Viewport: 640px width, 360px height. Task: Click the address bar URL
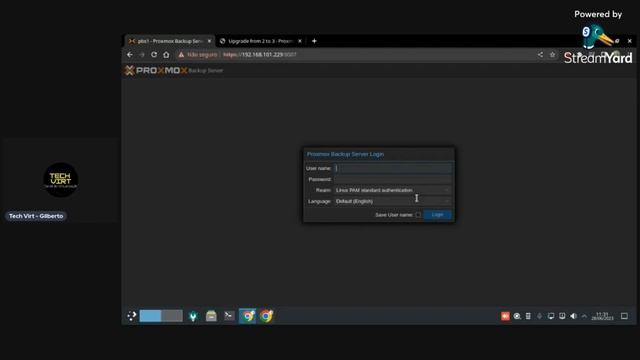click(x=260, y=54)
